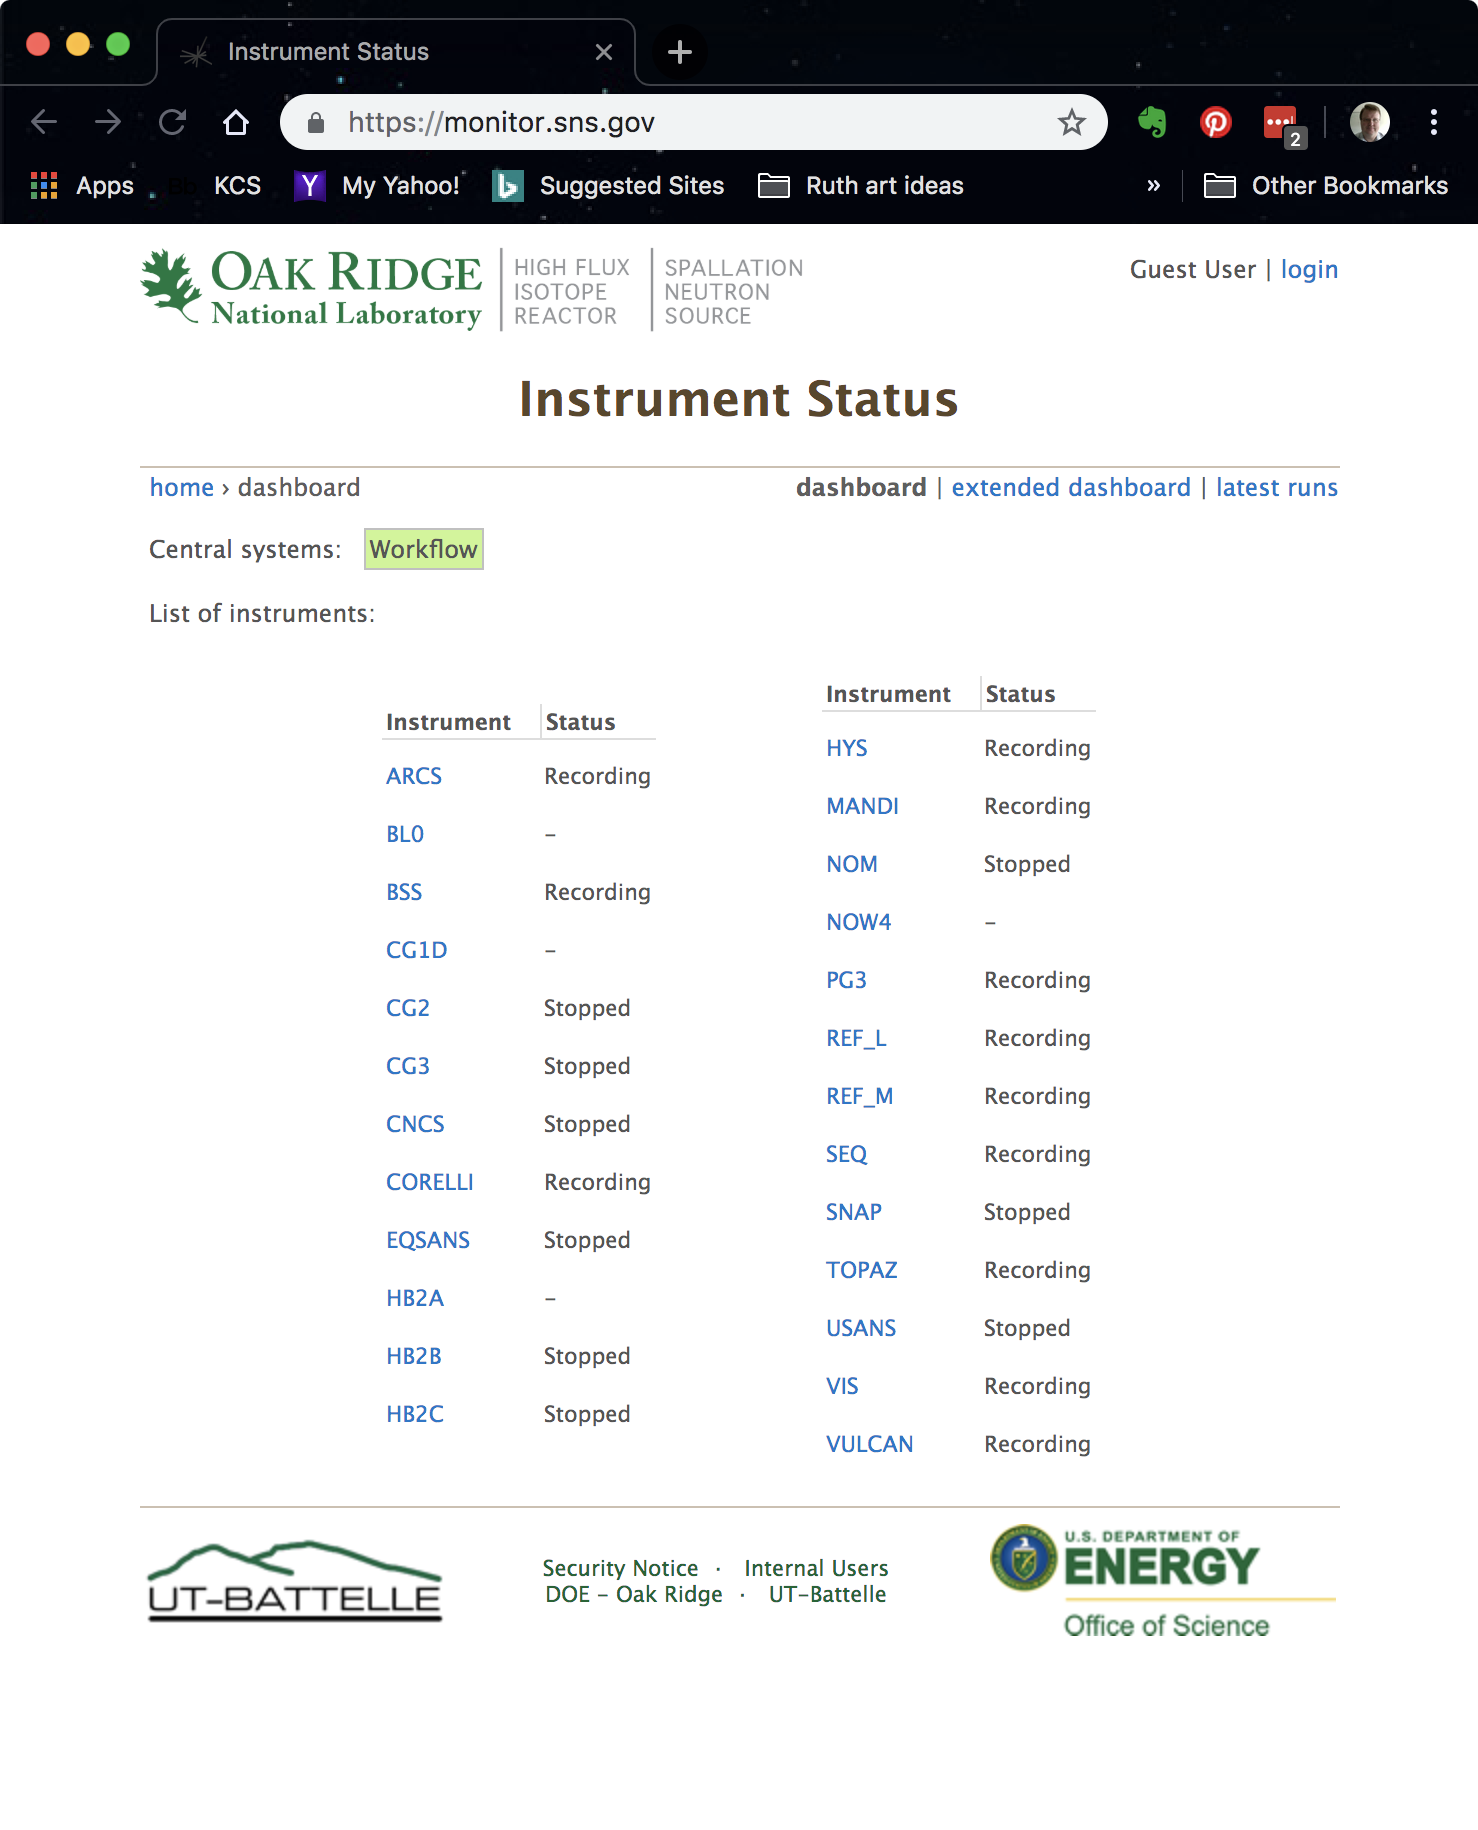
Task: Click the Evernote extension icon
Action: pos(1152,122)
